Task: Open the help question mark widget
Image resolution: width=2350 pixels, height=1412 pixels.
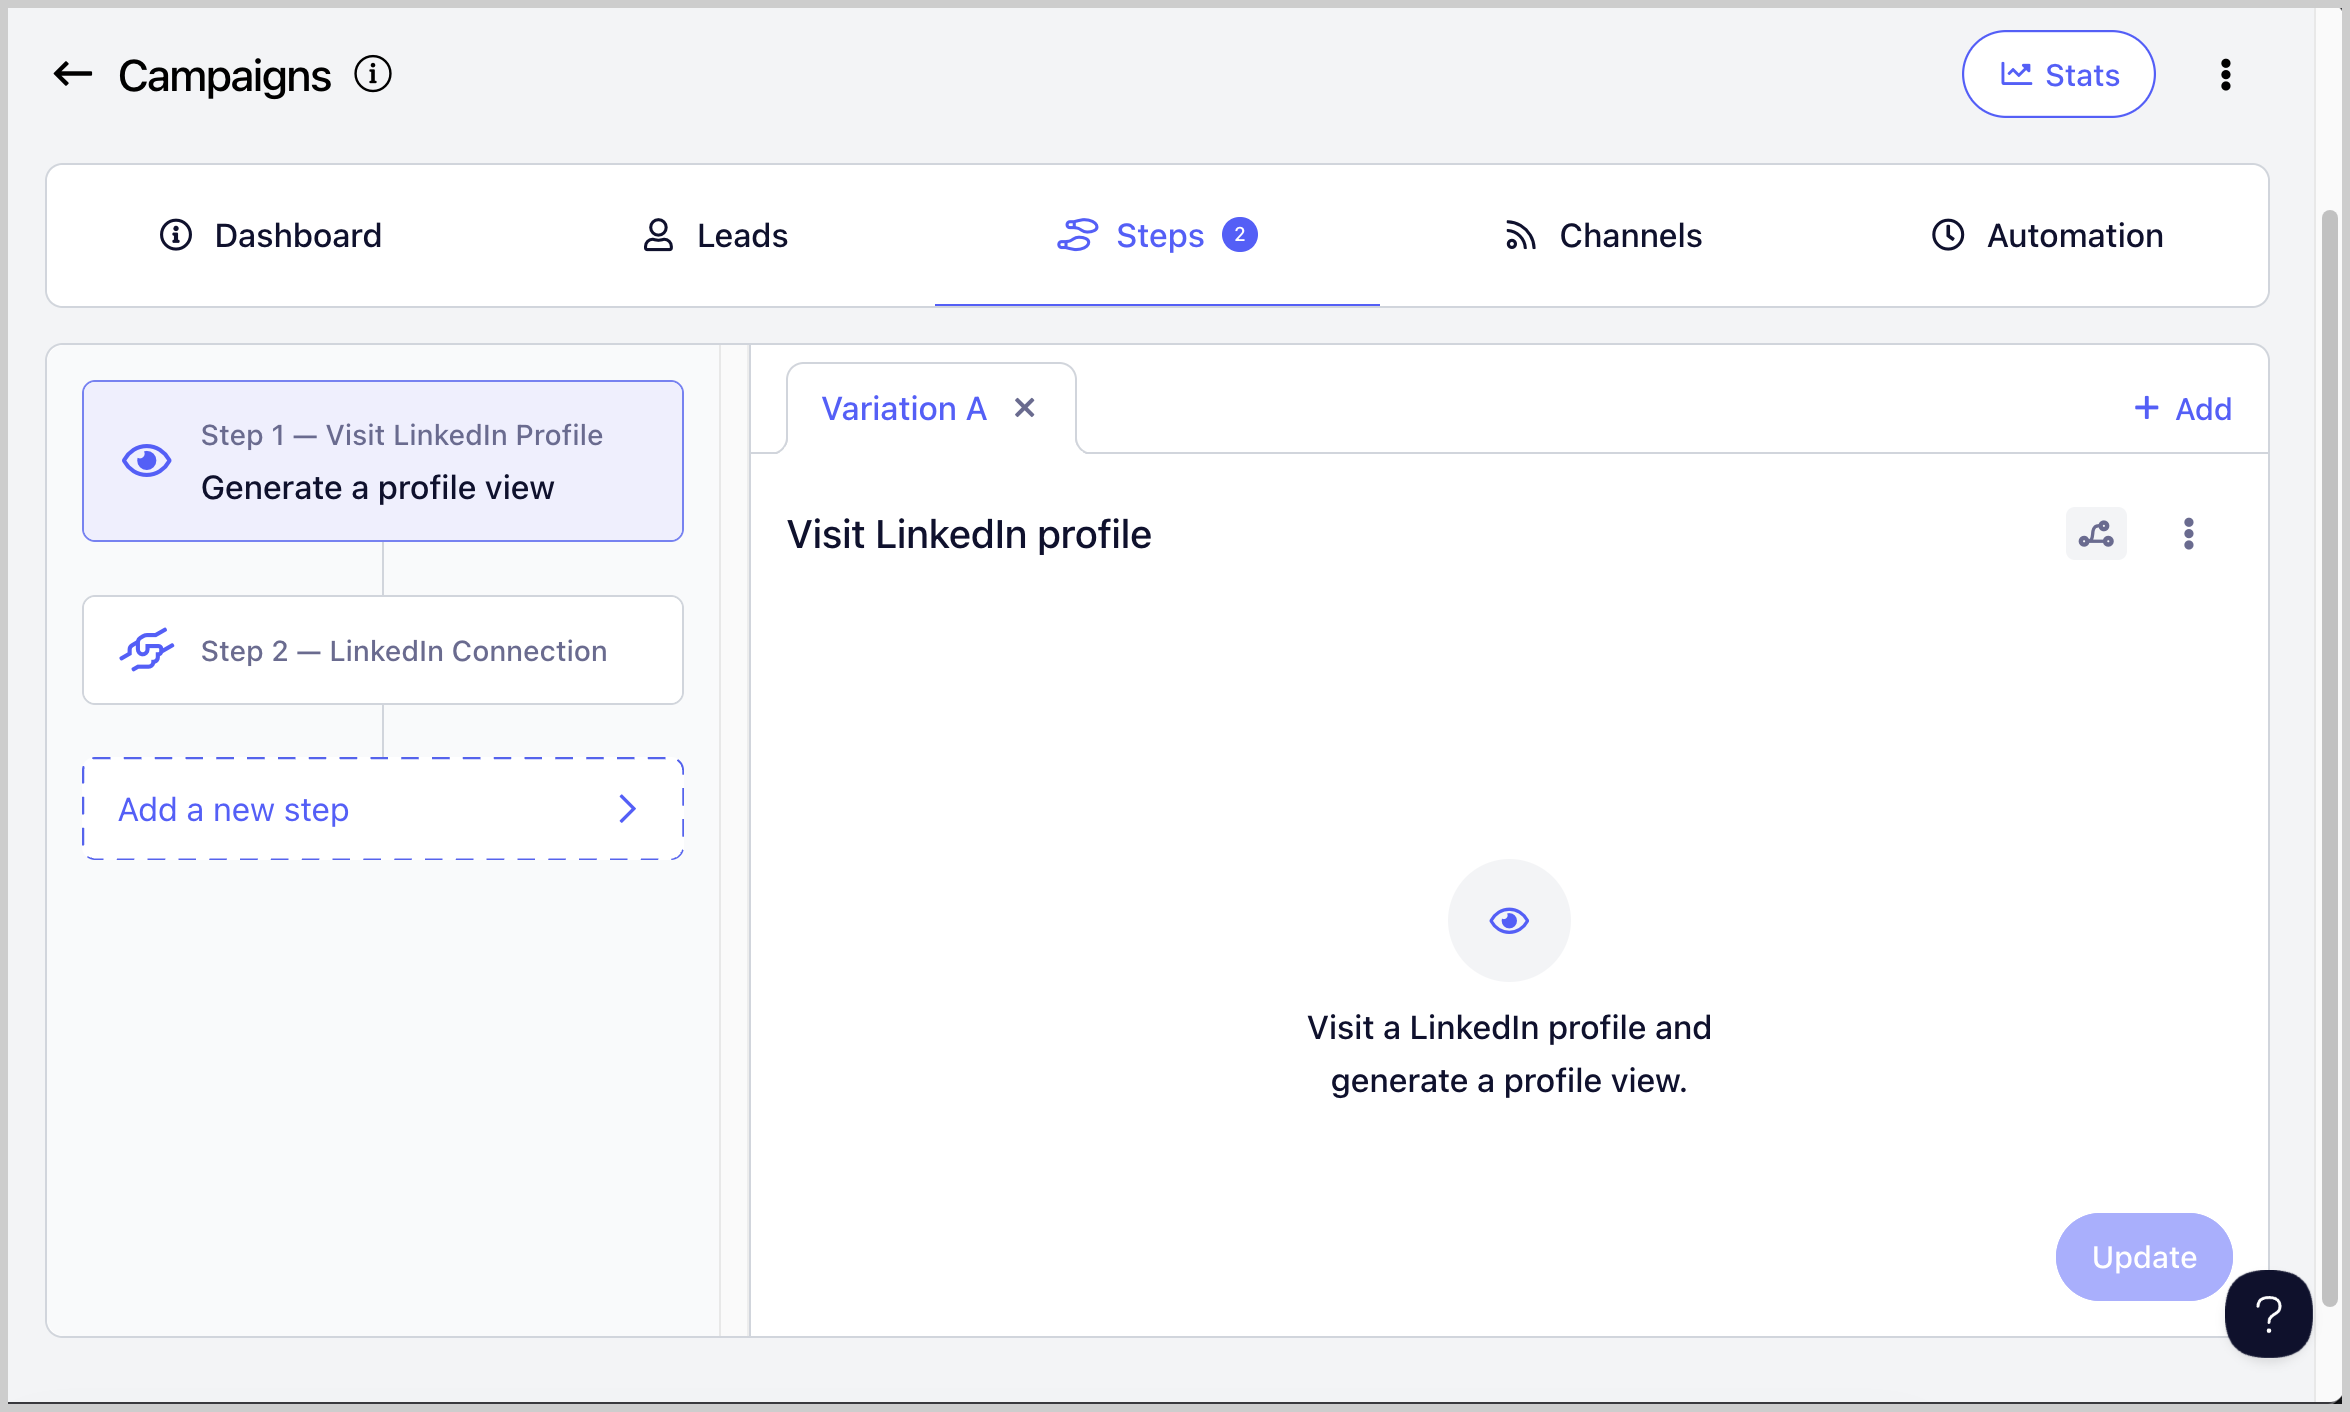Action: [2268, 1314]
